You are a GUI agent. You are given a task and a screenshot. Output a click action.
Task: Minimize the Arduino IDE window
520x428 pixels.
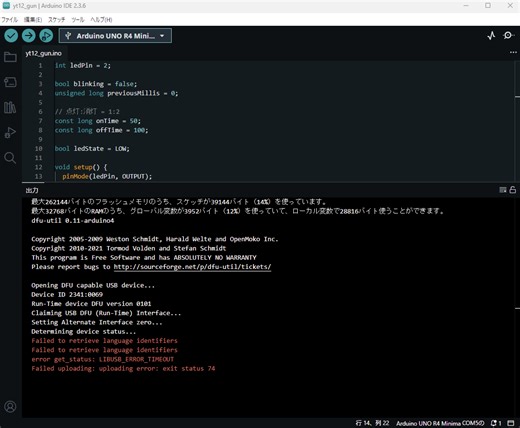[x=466, y=6]
